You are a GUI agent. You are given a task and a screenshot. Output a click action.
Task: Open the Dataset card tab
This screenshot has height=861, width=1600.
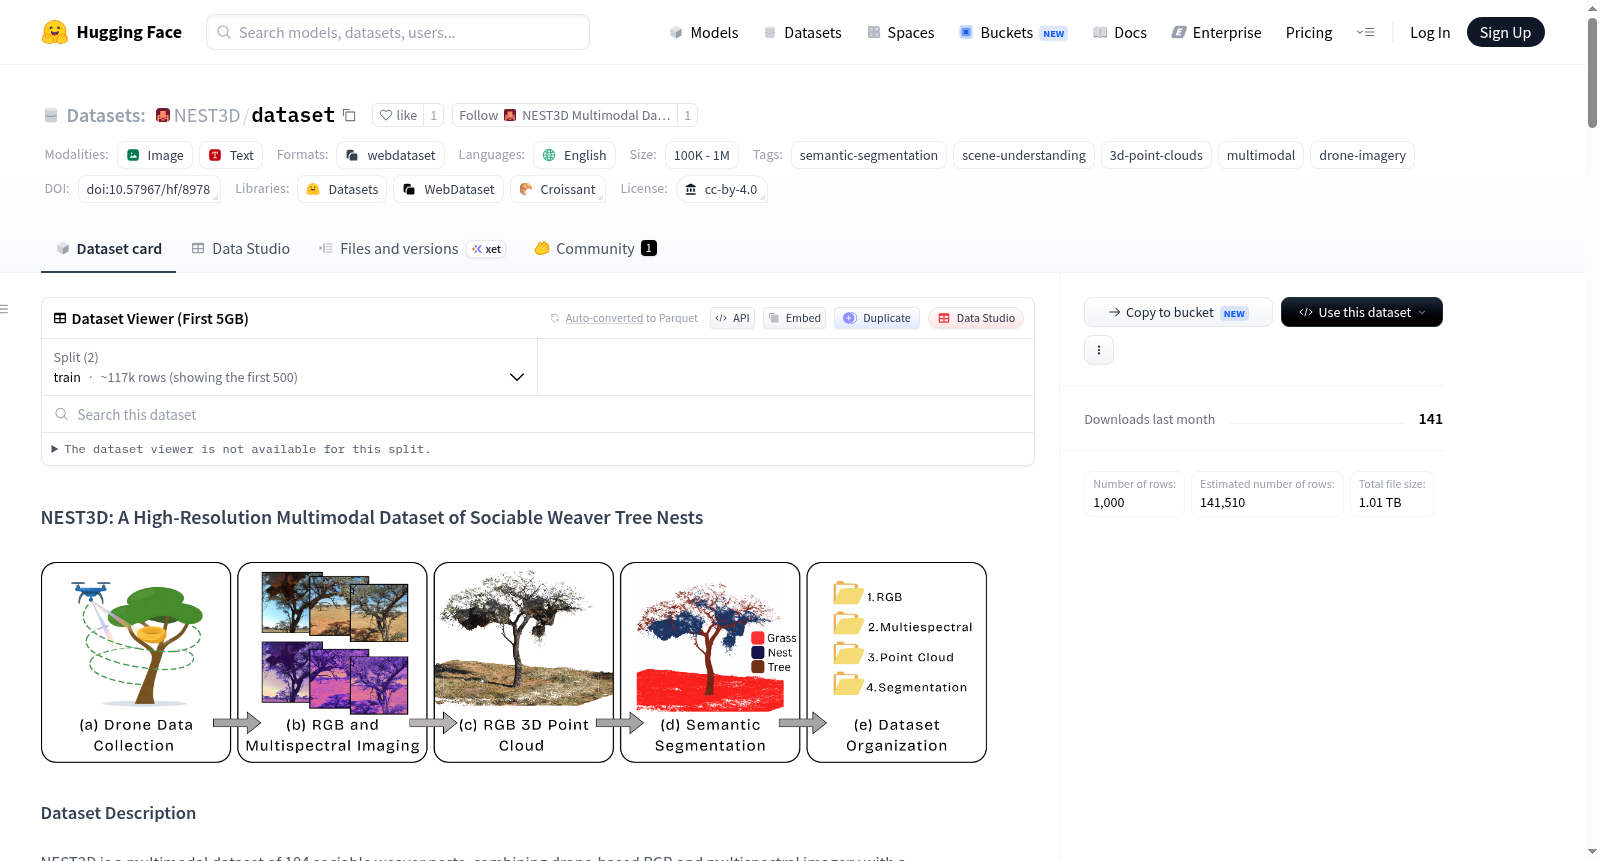point(108,248)
